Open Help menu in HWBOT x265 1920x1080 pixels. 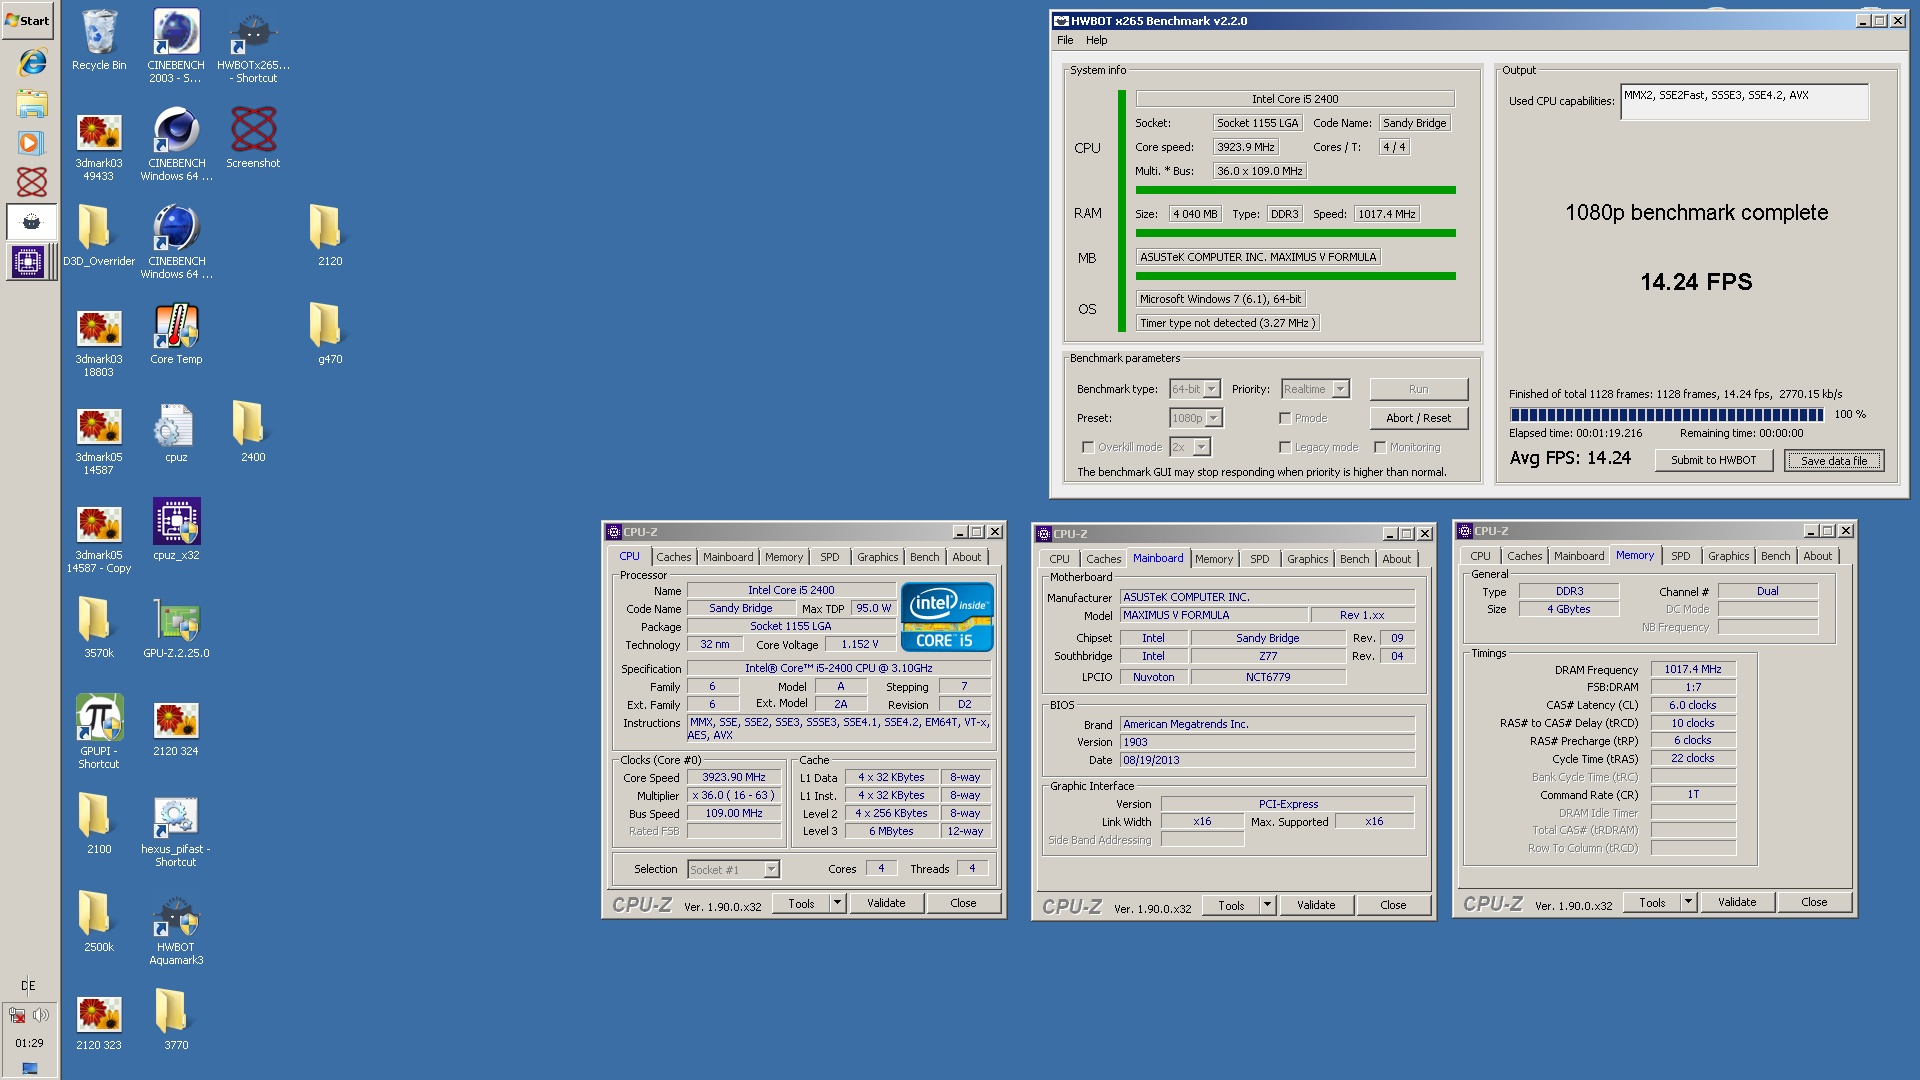1097,40
